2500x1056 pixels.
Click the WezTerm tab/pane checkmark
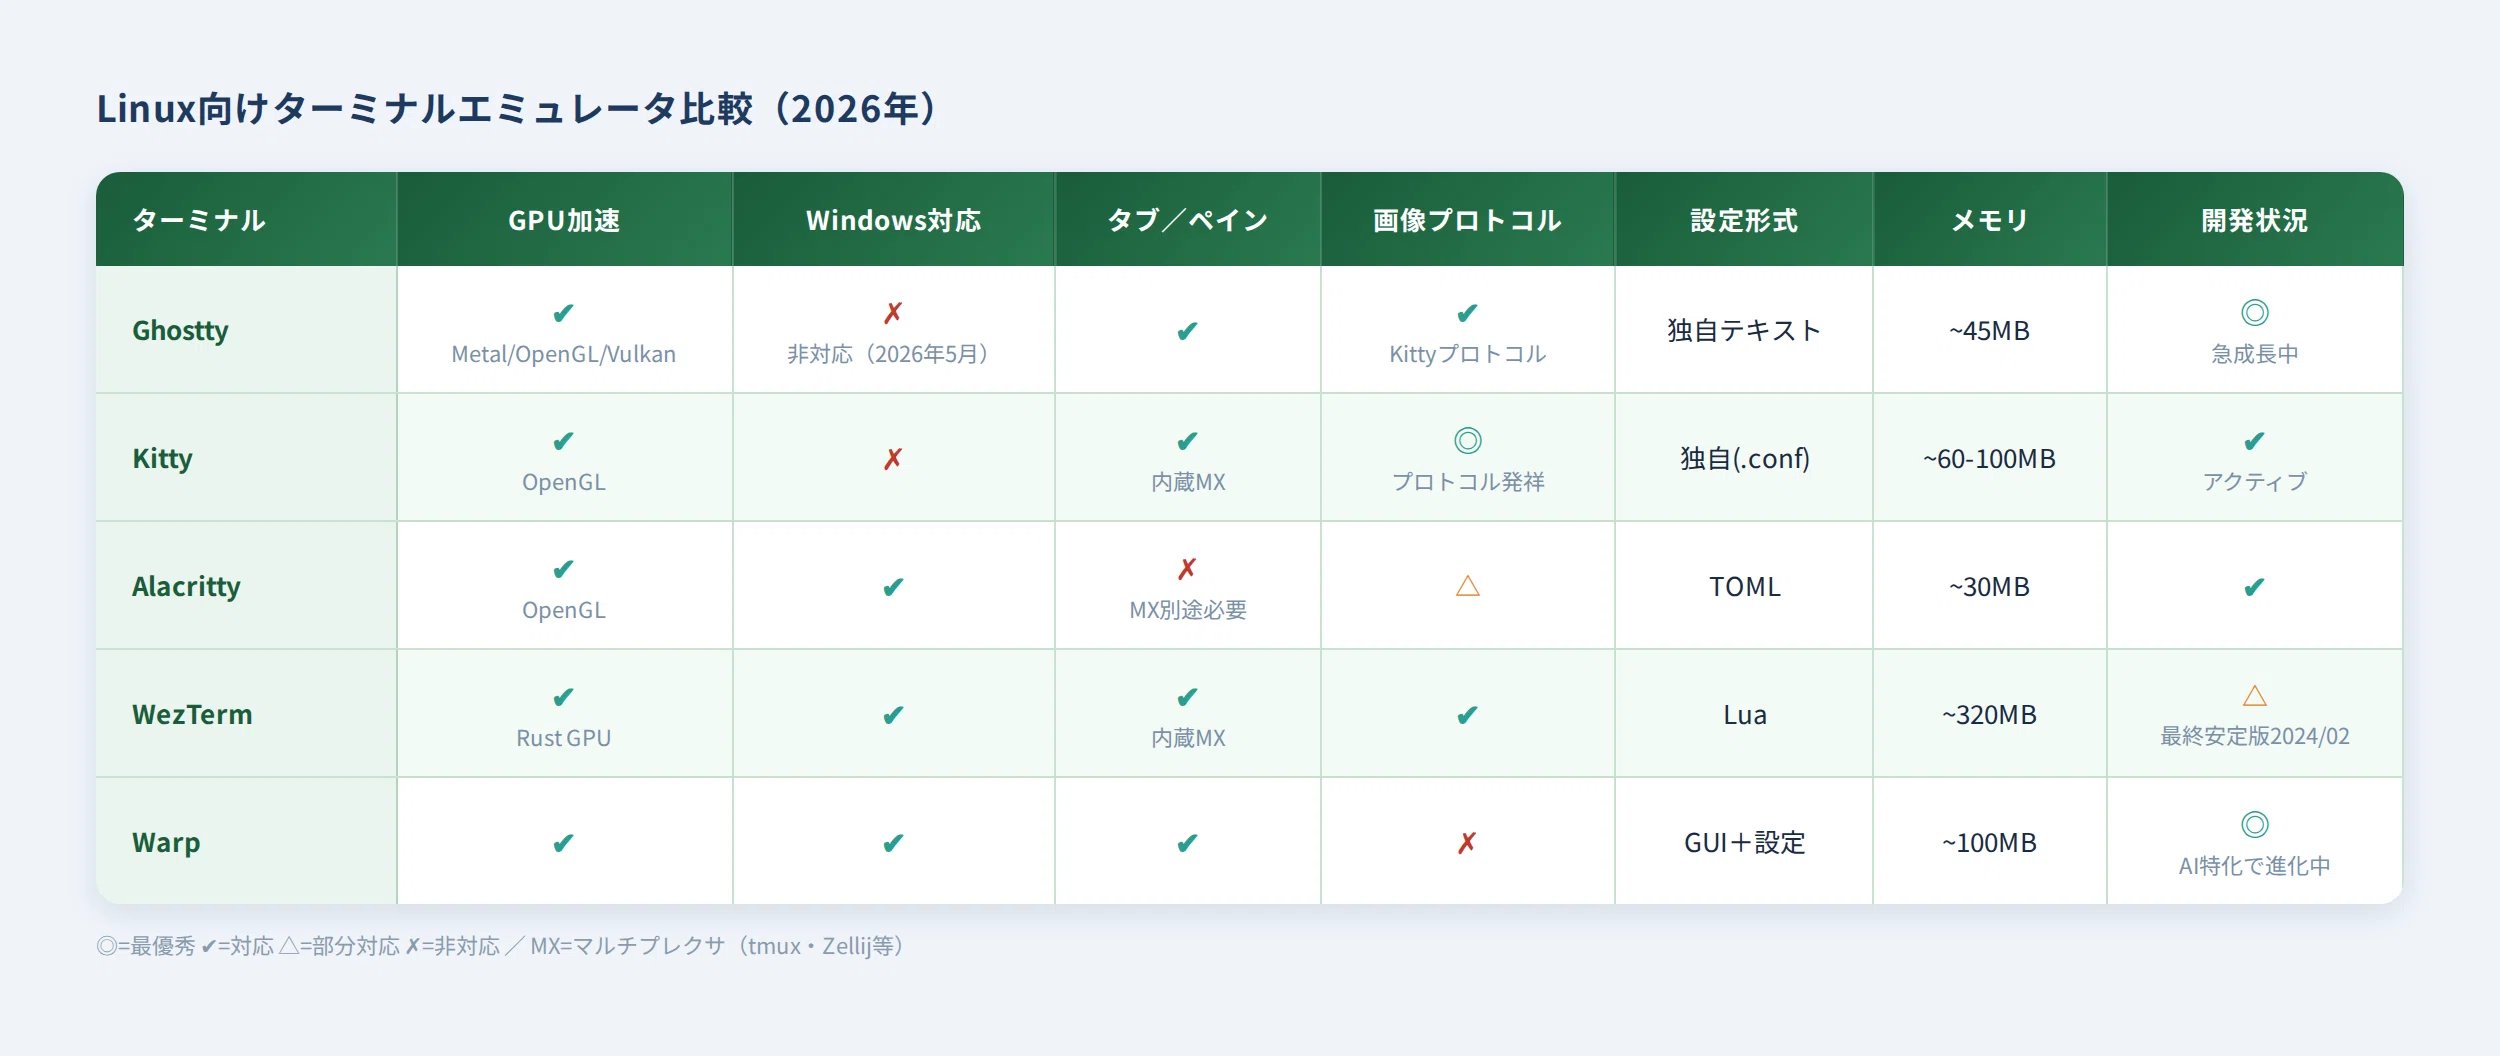1187,697
